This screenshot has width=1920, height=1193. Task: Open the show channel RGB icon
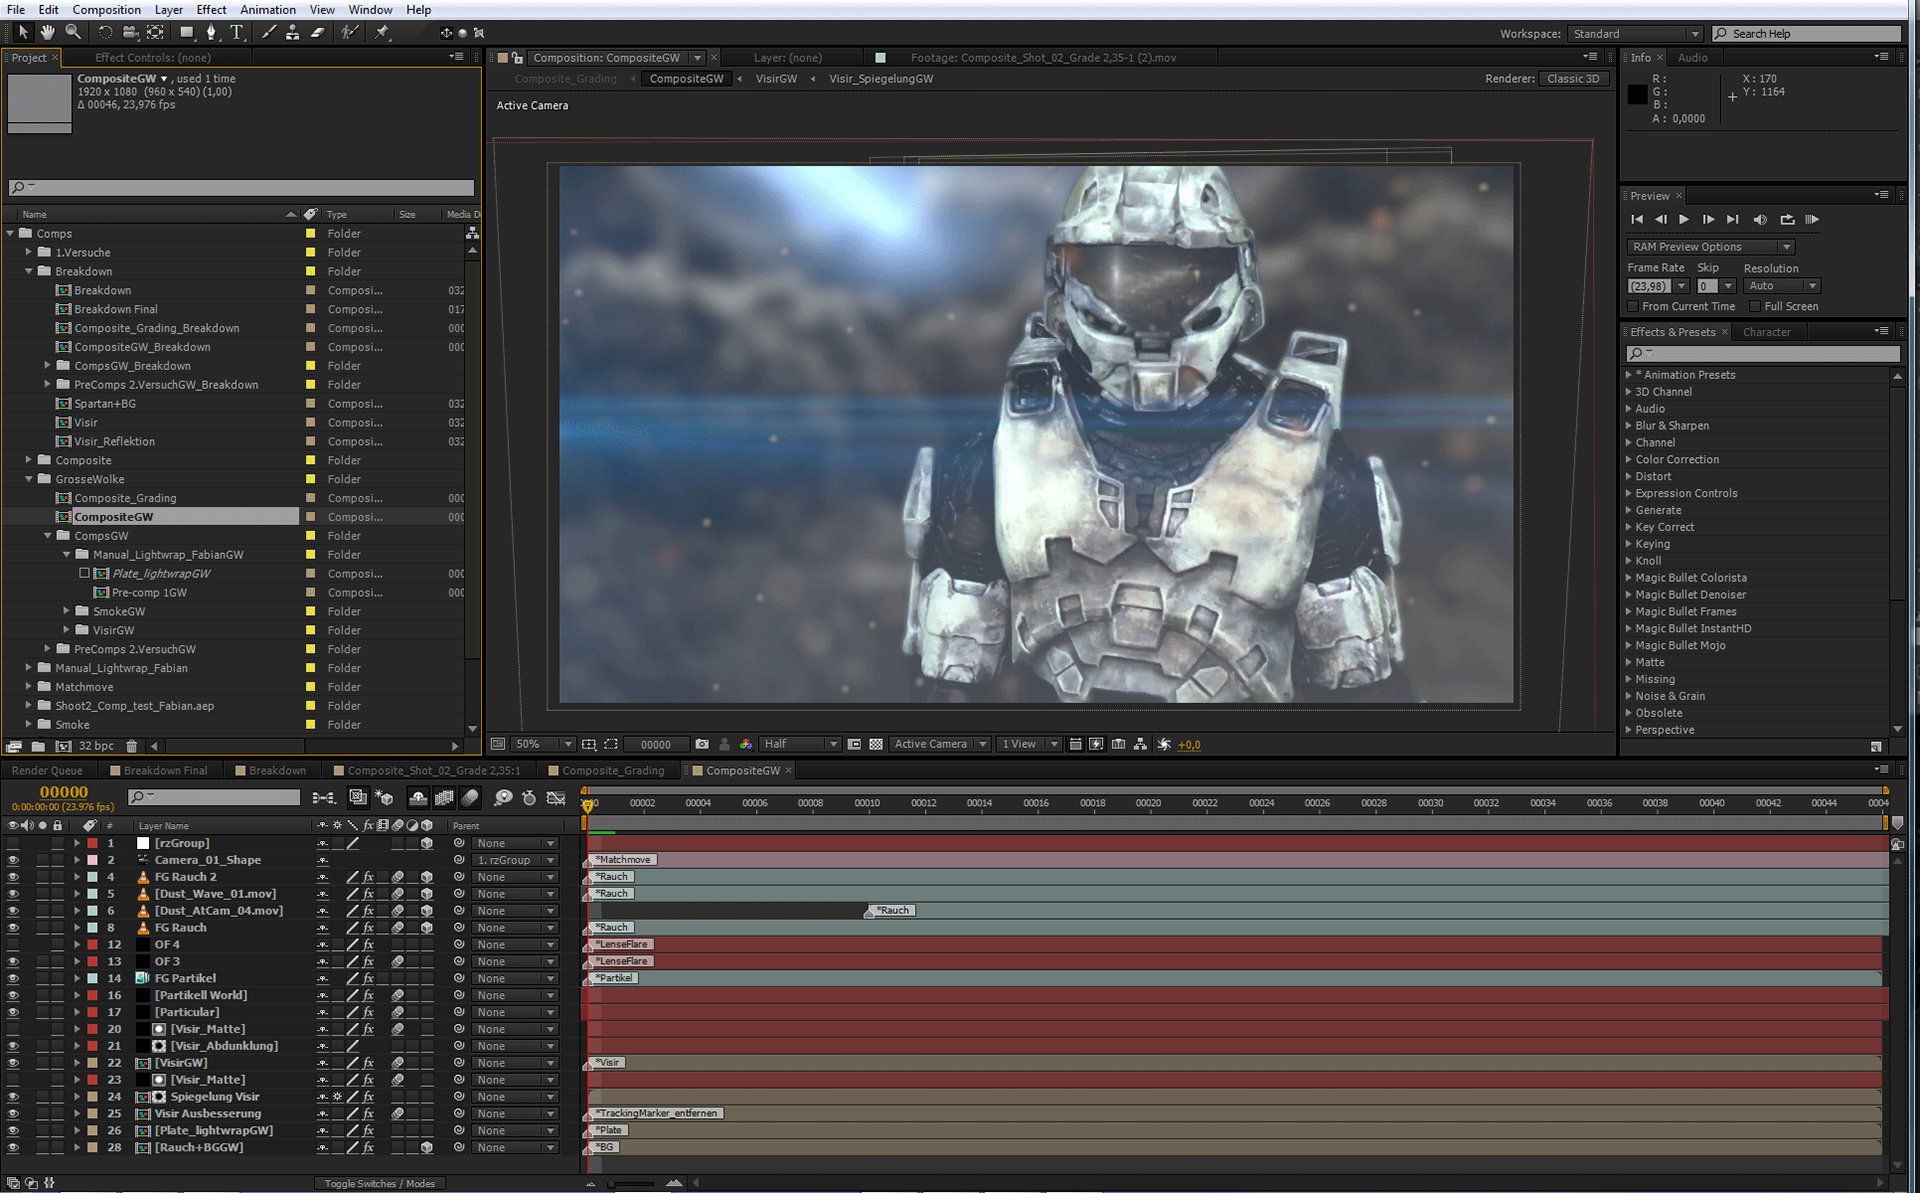tap(746, 744)
